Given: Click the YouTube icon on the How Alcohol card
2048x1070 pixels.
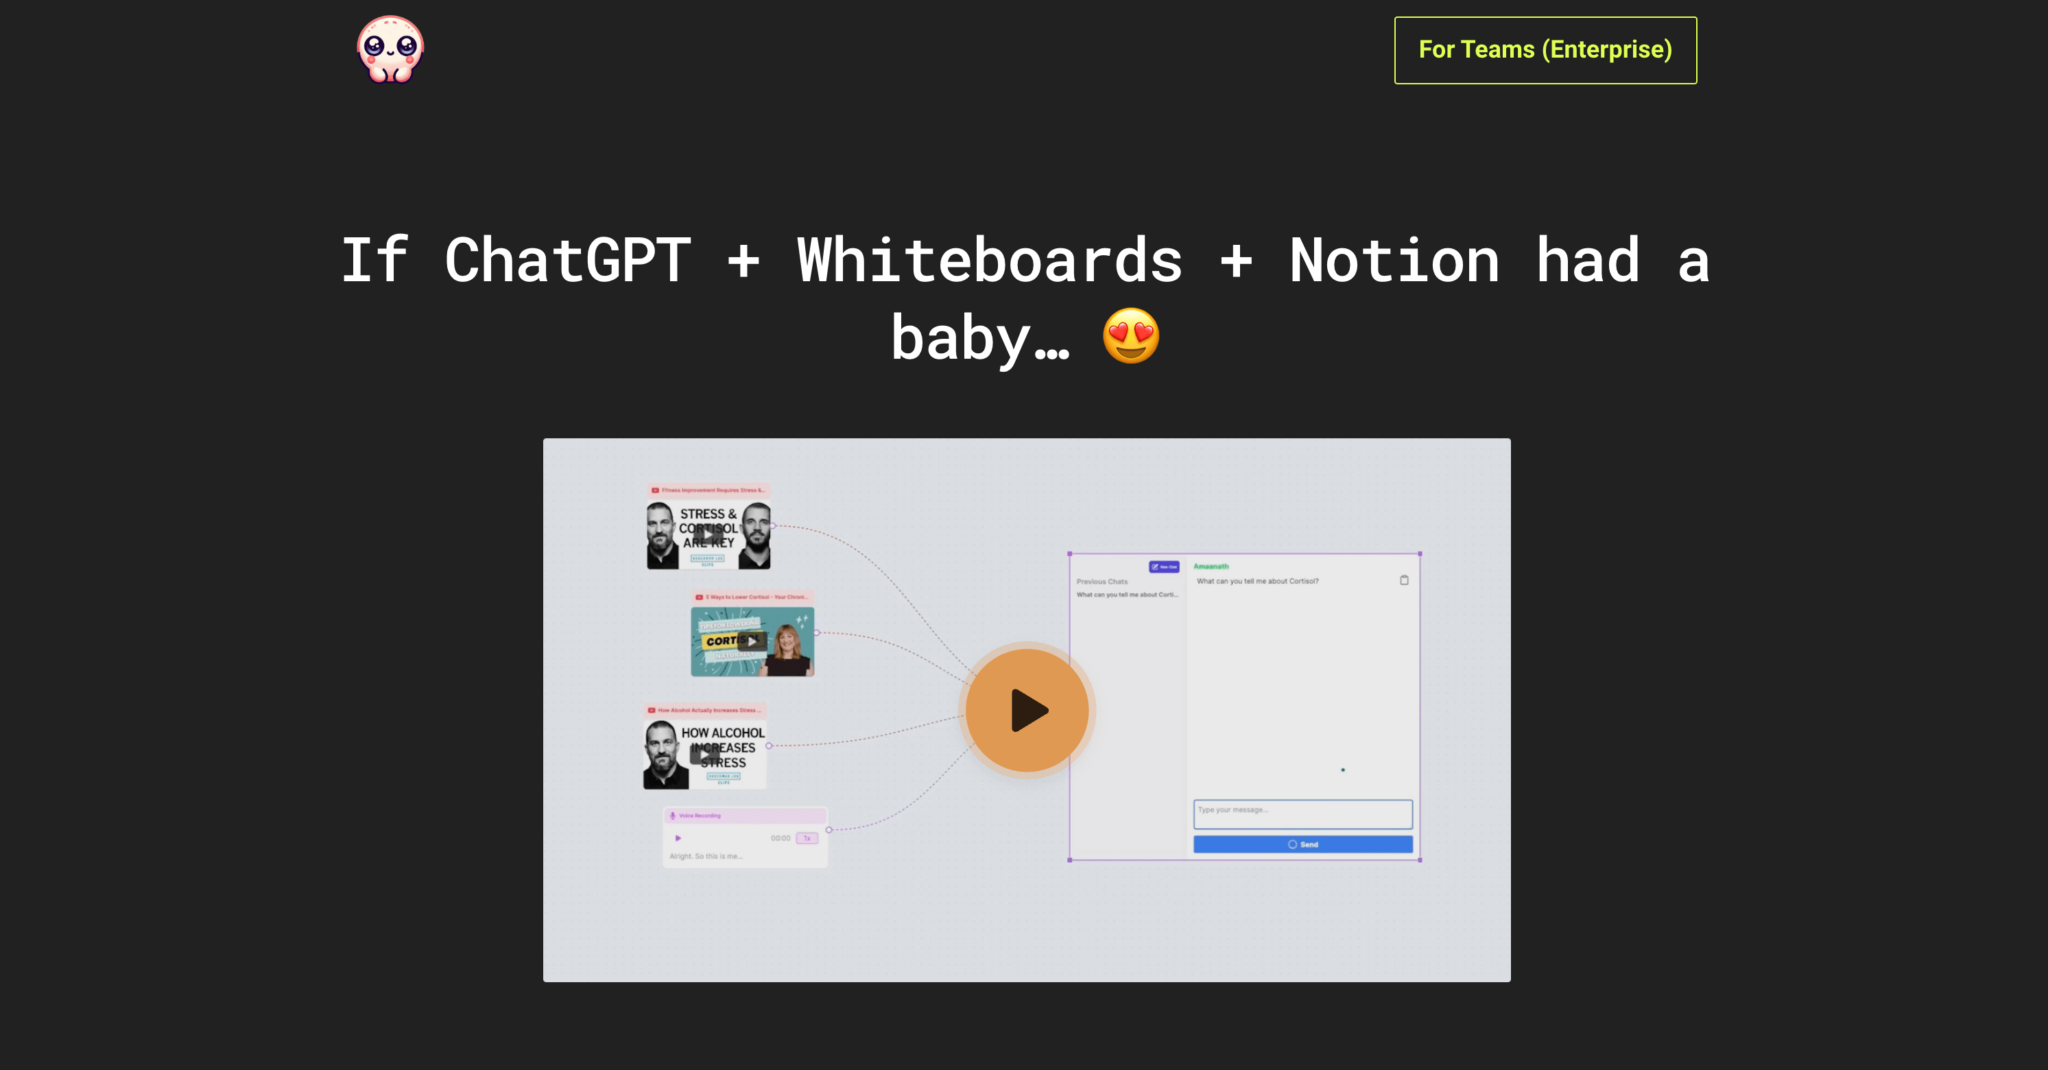Looking at the screenshot, I should click(x=651, y=710).
